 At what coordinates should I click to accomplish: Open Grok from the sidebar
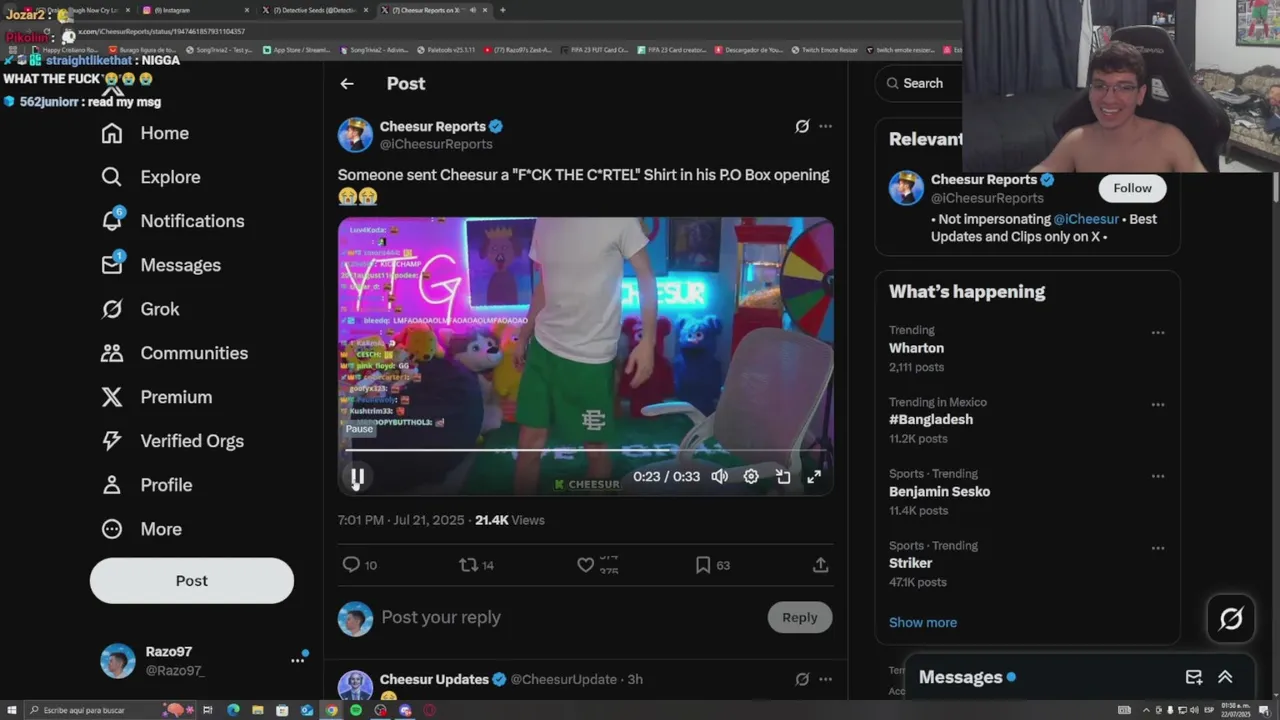(140, 309)
